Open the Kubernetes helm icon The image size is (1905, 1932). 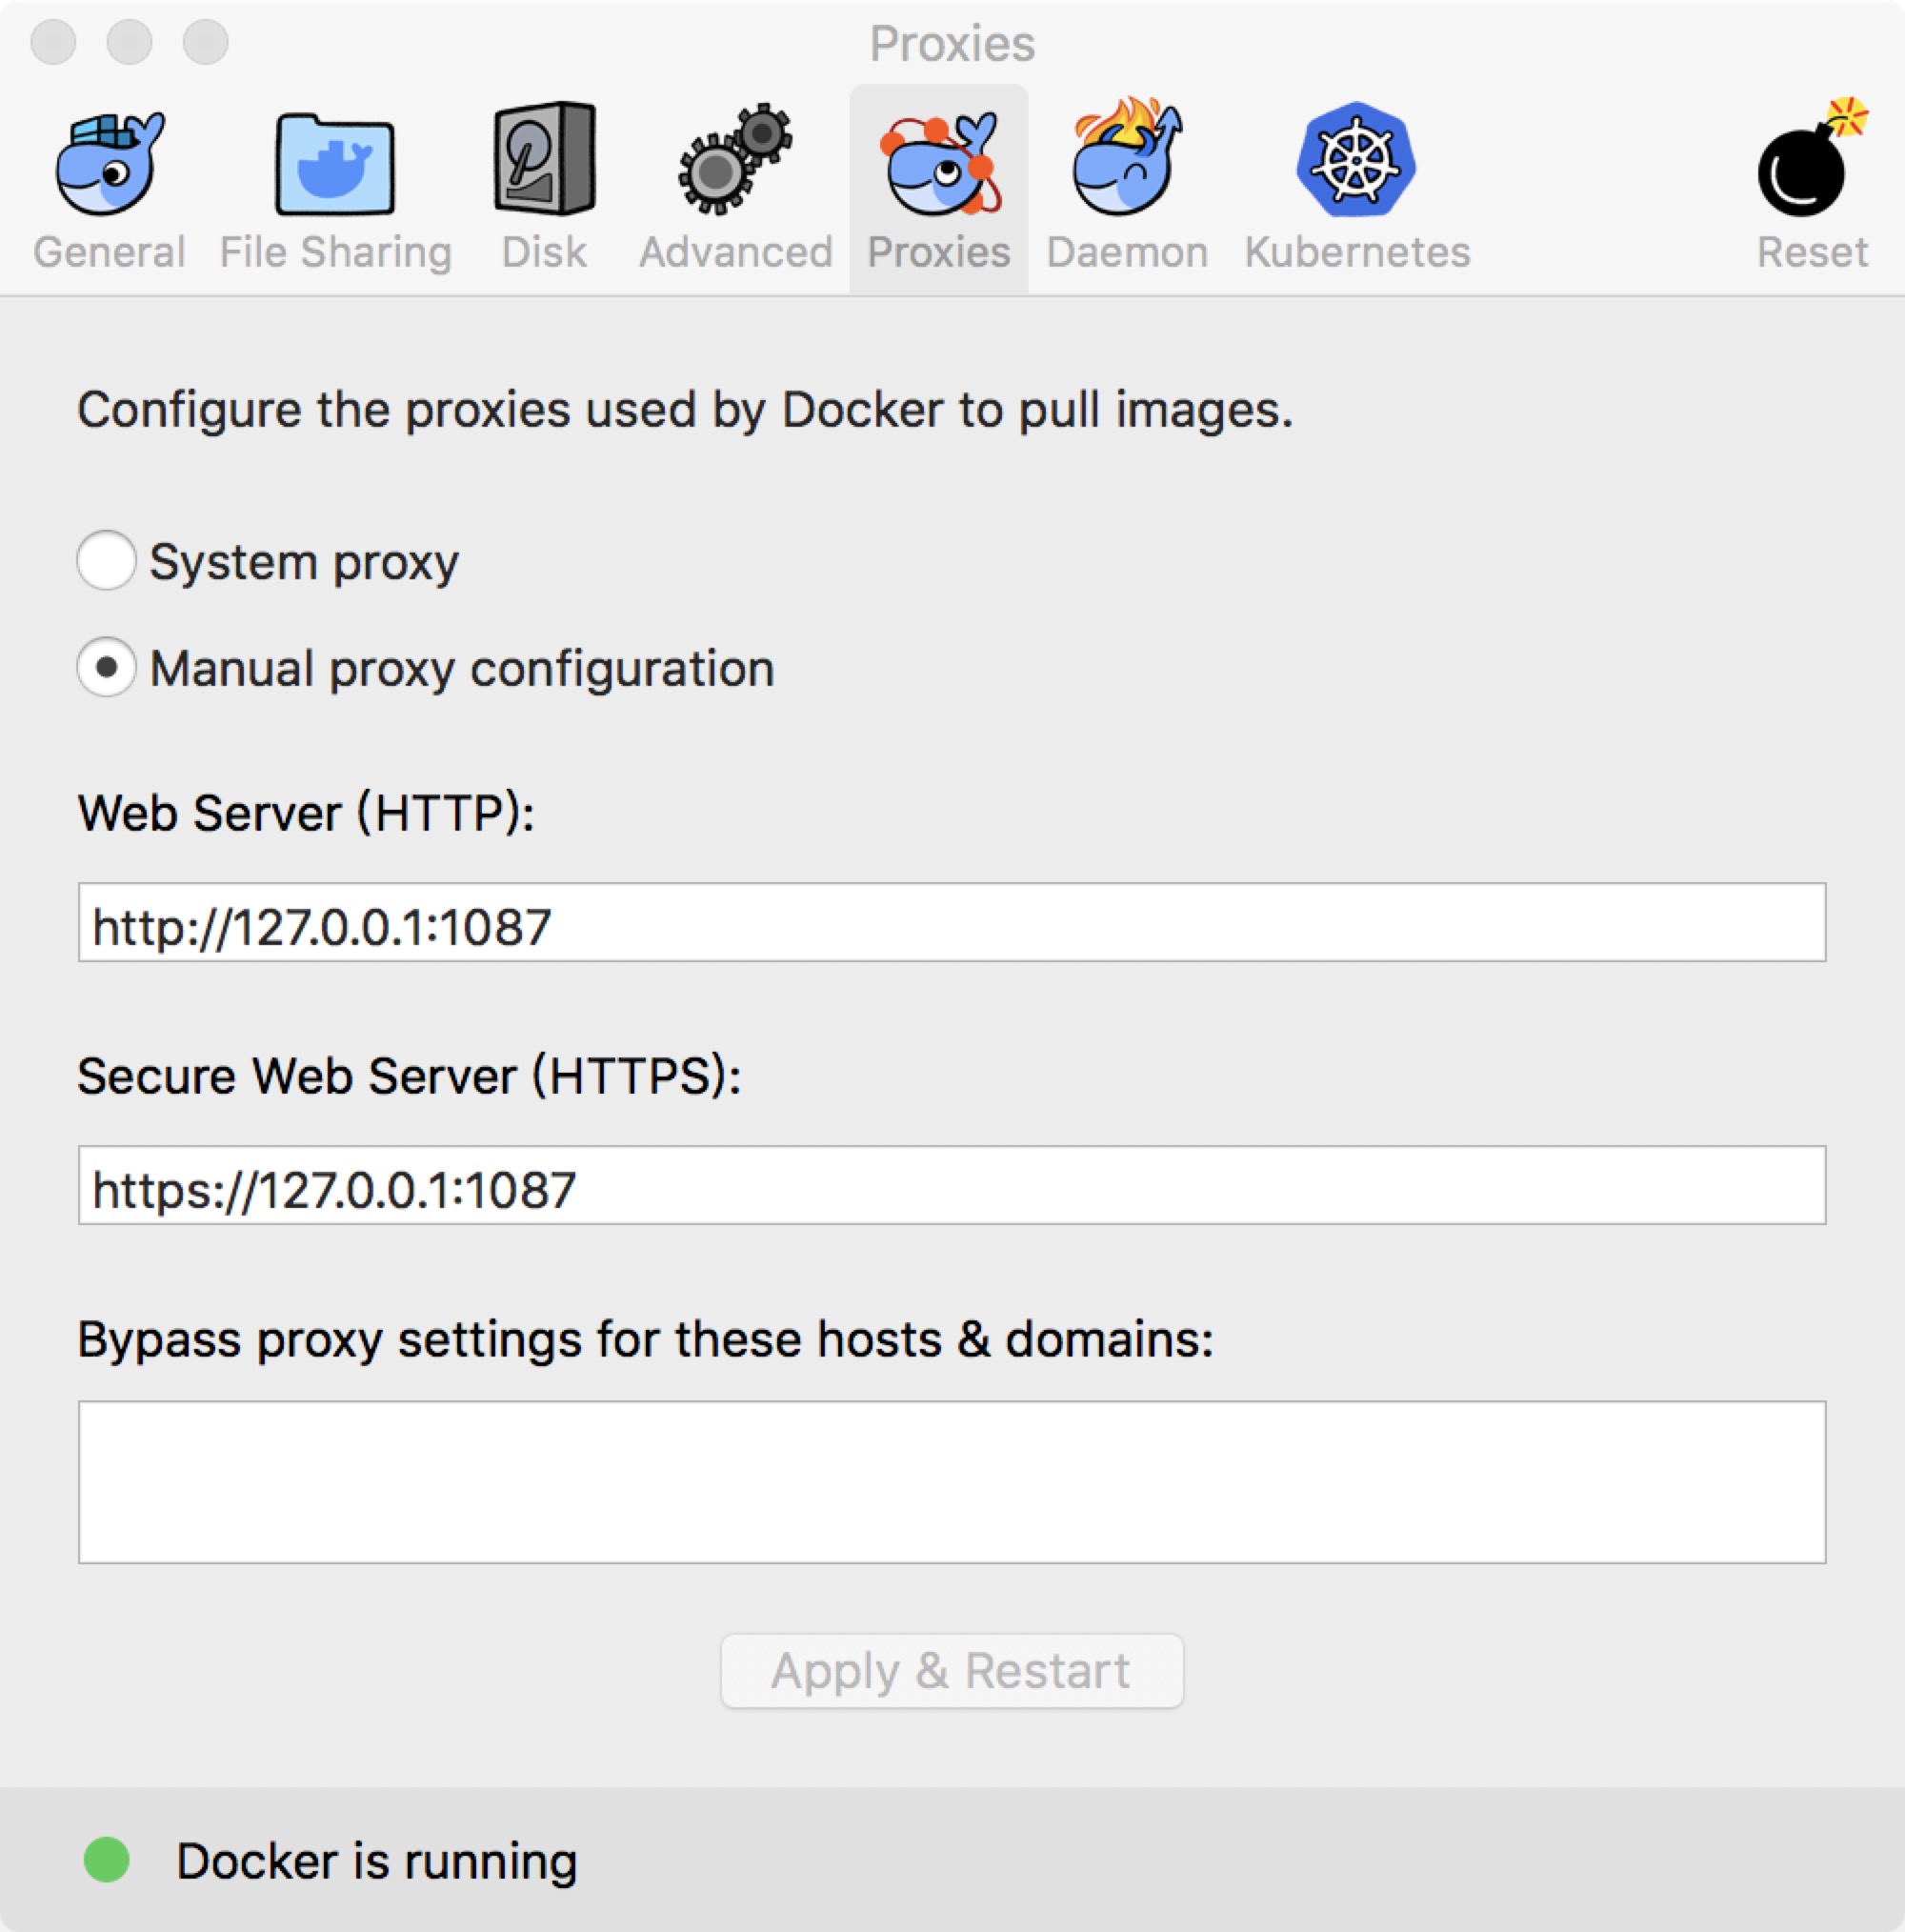tap(1356, 159)
